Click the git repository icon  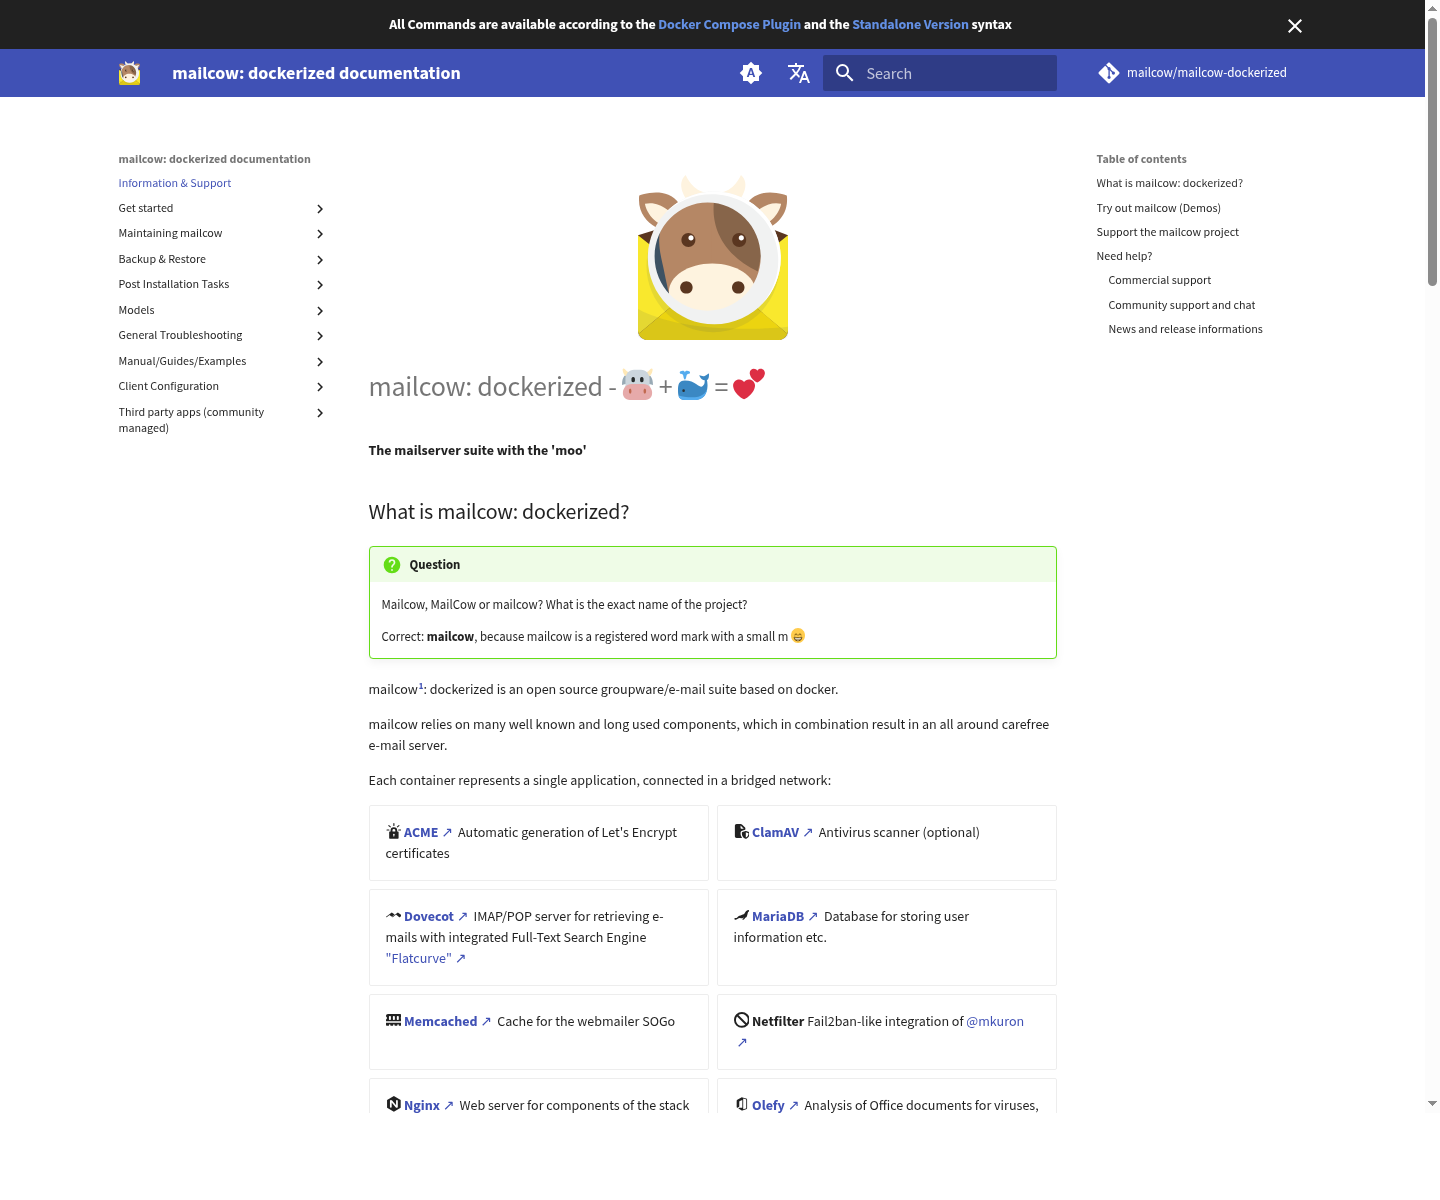coord(1109,73)
